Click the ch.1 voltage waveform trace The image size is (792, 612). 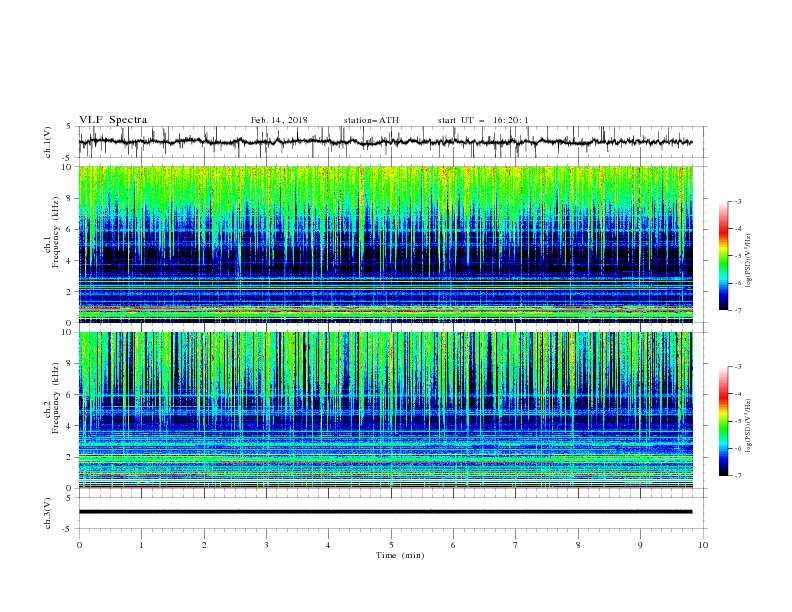pos(385,142)
